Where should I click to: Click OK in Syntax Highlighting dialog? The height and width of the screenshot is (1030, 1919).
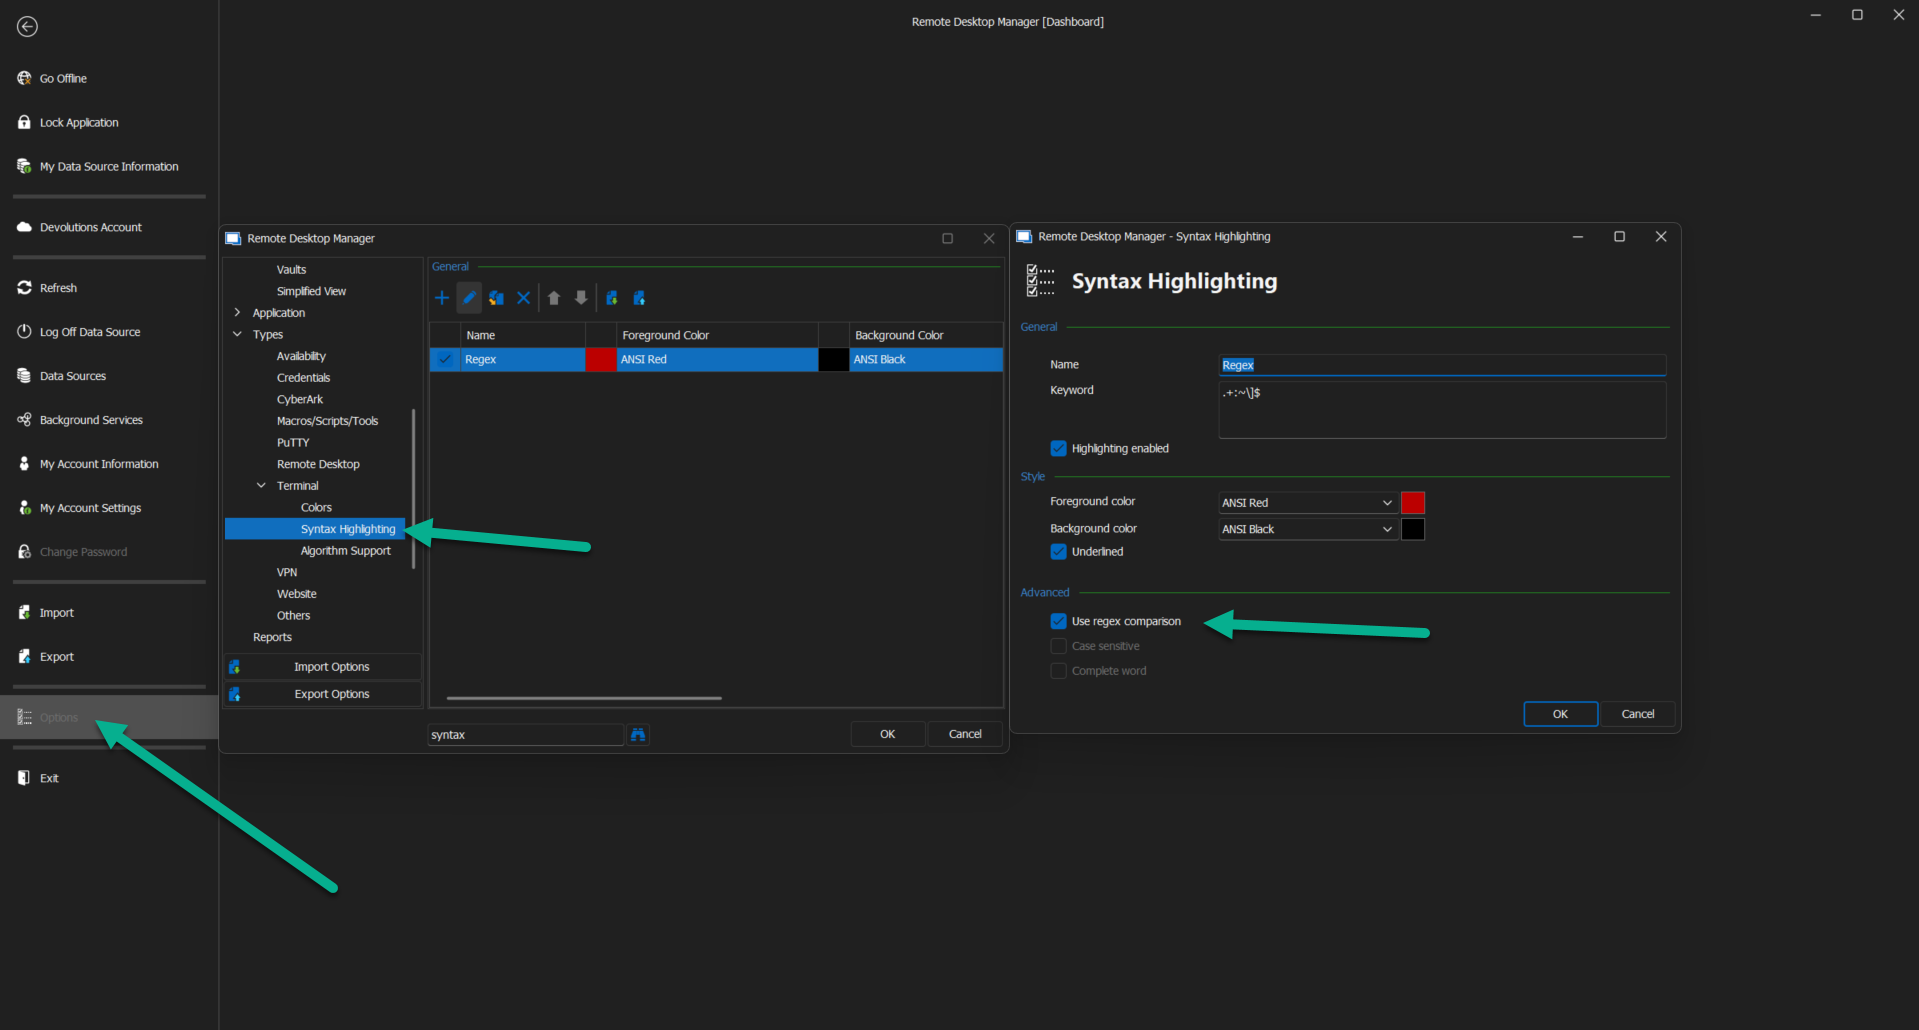[x=1560, y=714]
